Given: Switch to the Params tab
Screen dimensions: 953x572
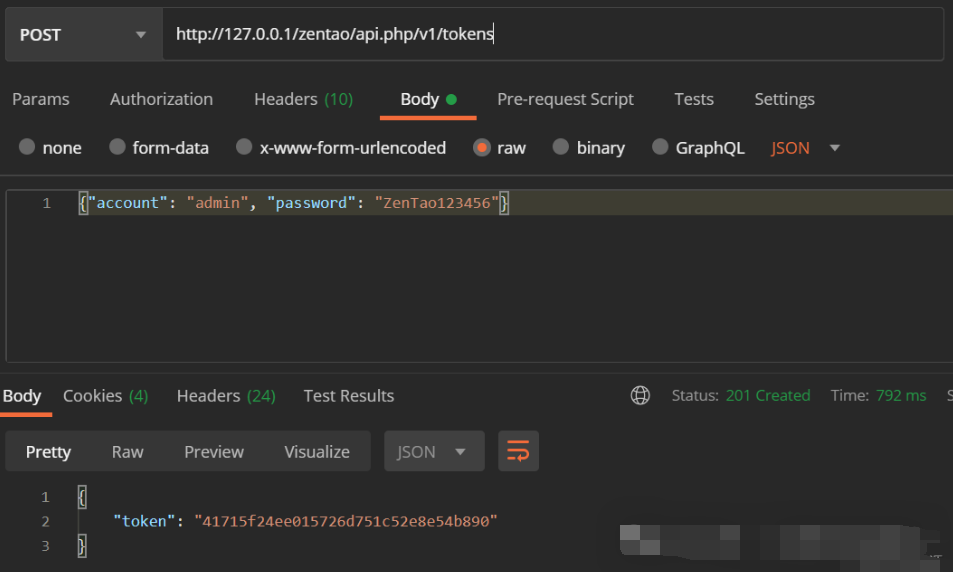Looking at the screenshot, I should [41, 99].
